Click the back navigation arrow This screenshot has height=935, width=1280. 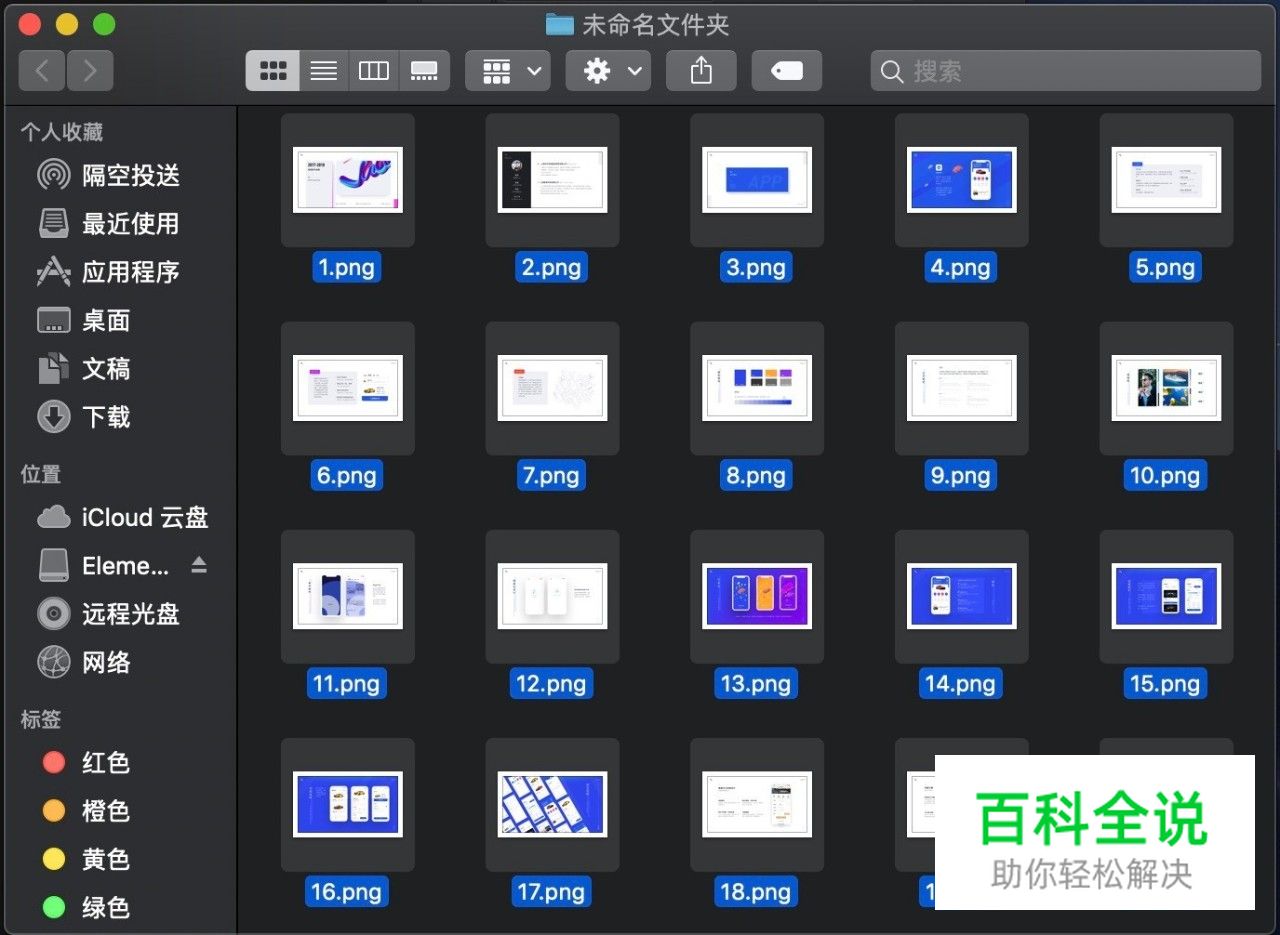(41, 70)
